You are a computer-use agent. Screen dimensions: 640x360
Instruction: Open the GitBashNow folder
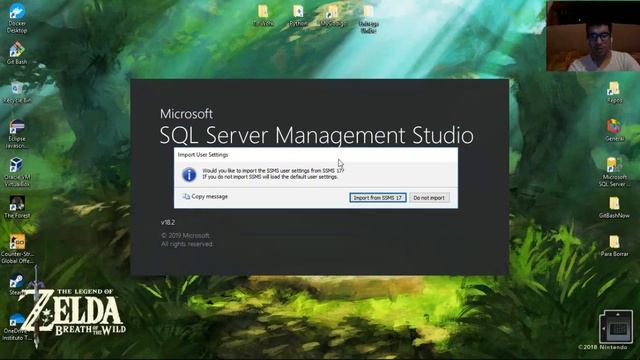[x=614, y=207]
